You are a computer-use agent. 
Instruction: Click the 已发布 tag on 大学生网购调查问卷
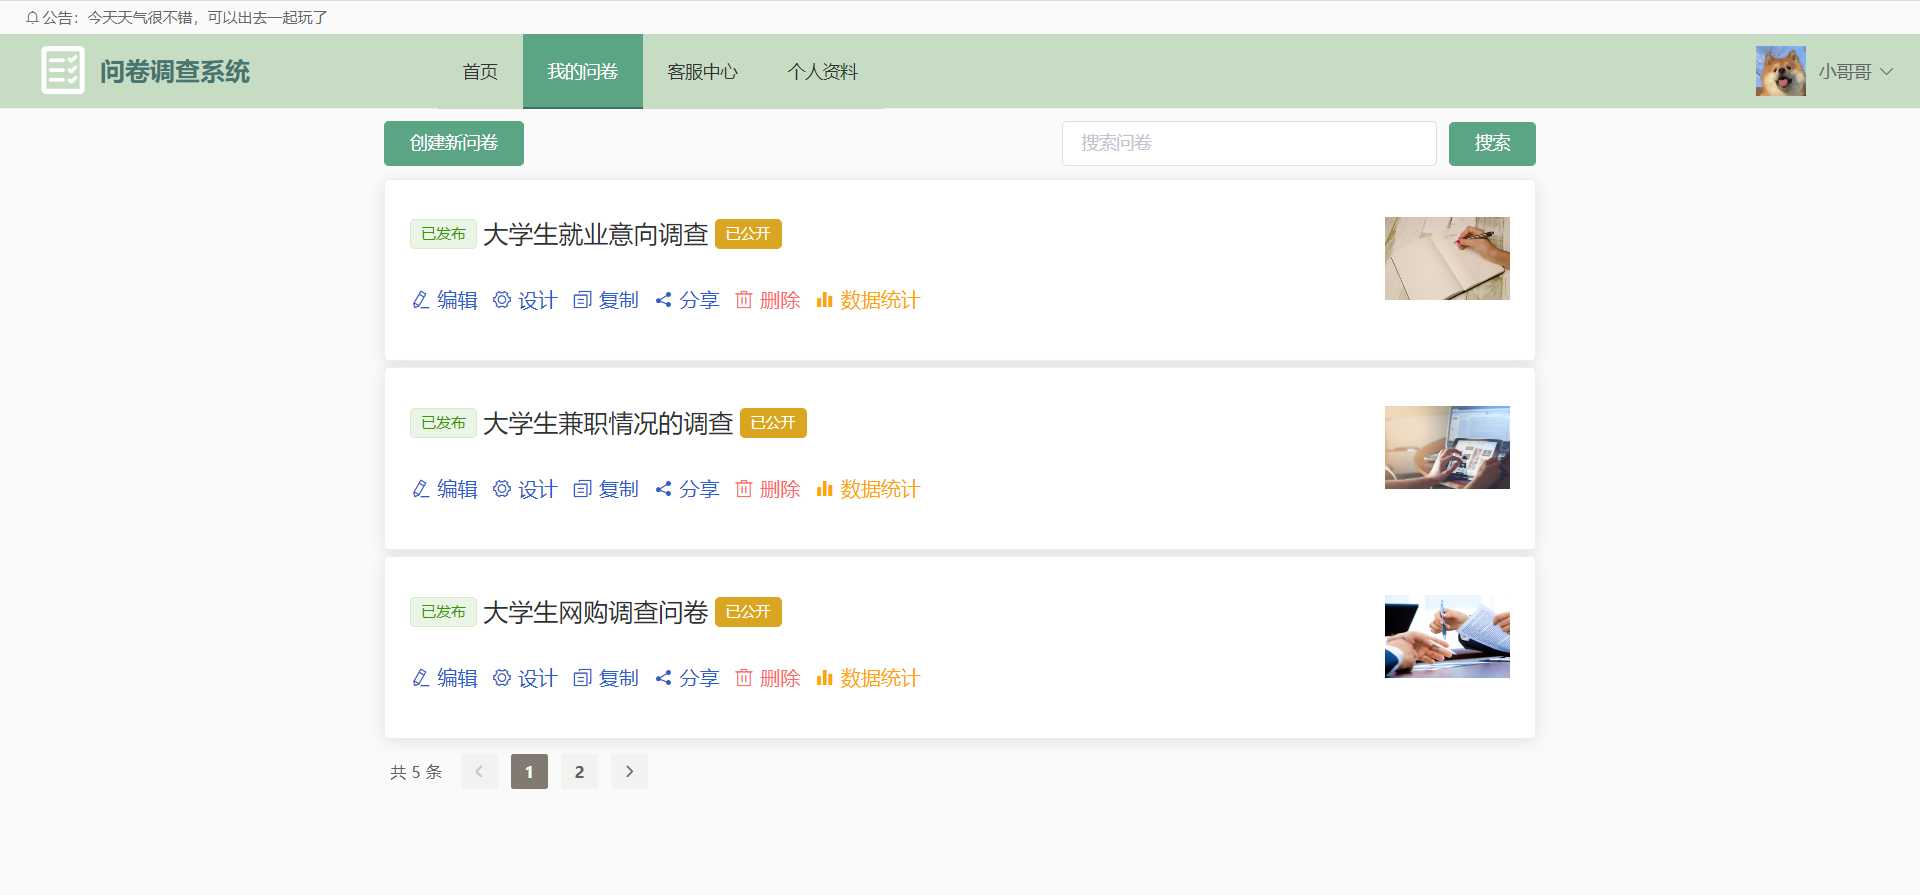tap(443, 612)
